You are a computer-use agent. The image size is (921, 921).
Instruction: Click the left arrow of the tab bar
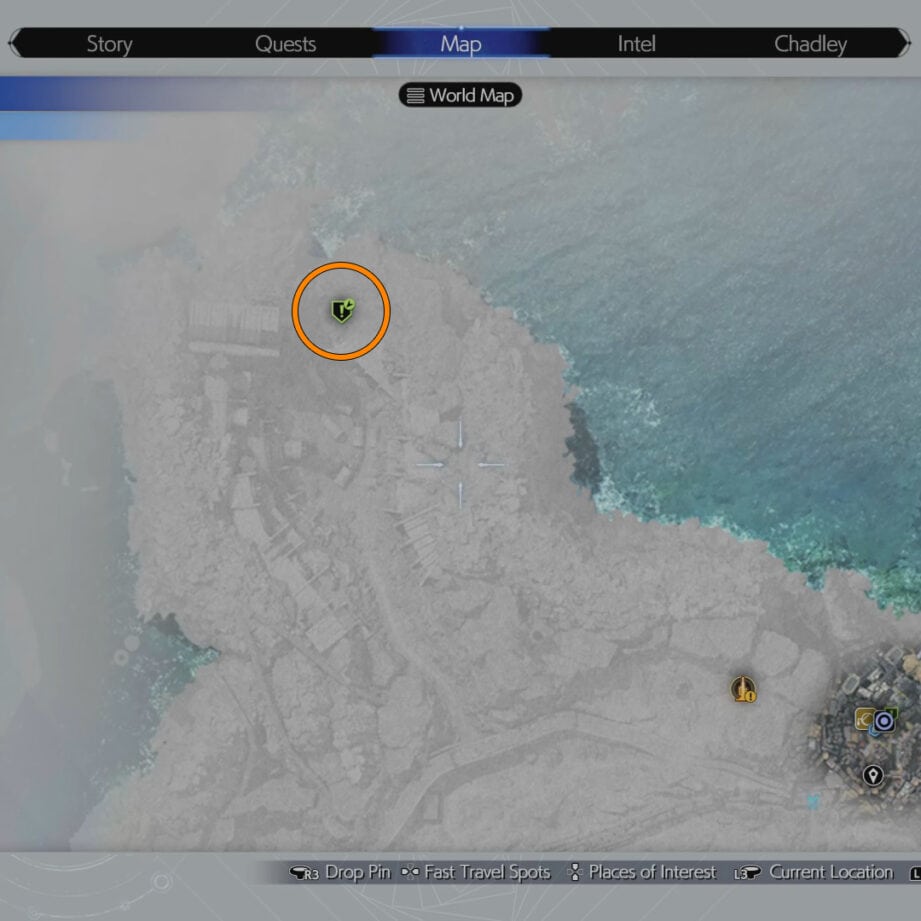click(x=15, y=43)
